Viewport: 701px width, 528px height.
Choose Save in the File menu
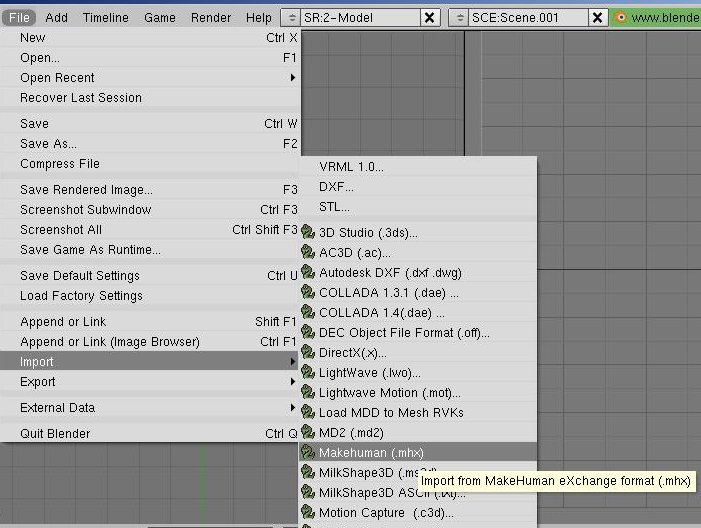pyautogui.click(x=150, y=123)
